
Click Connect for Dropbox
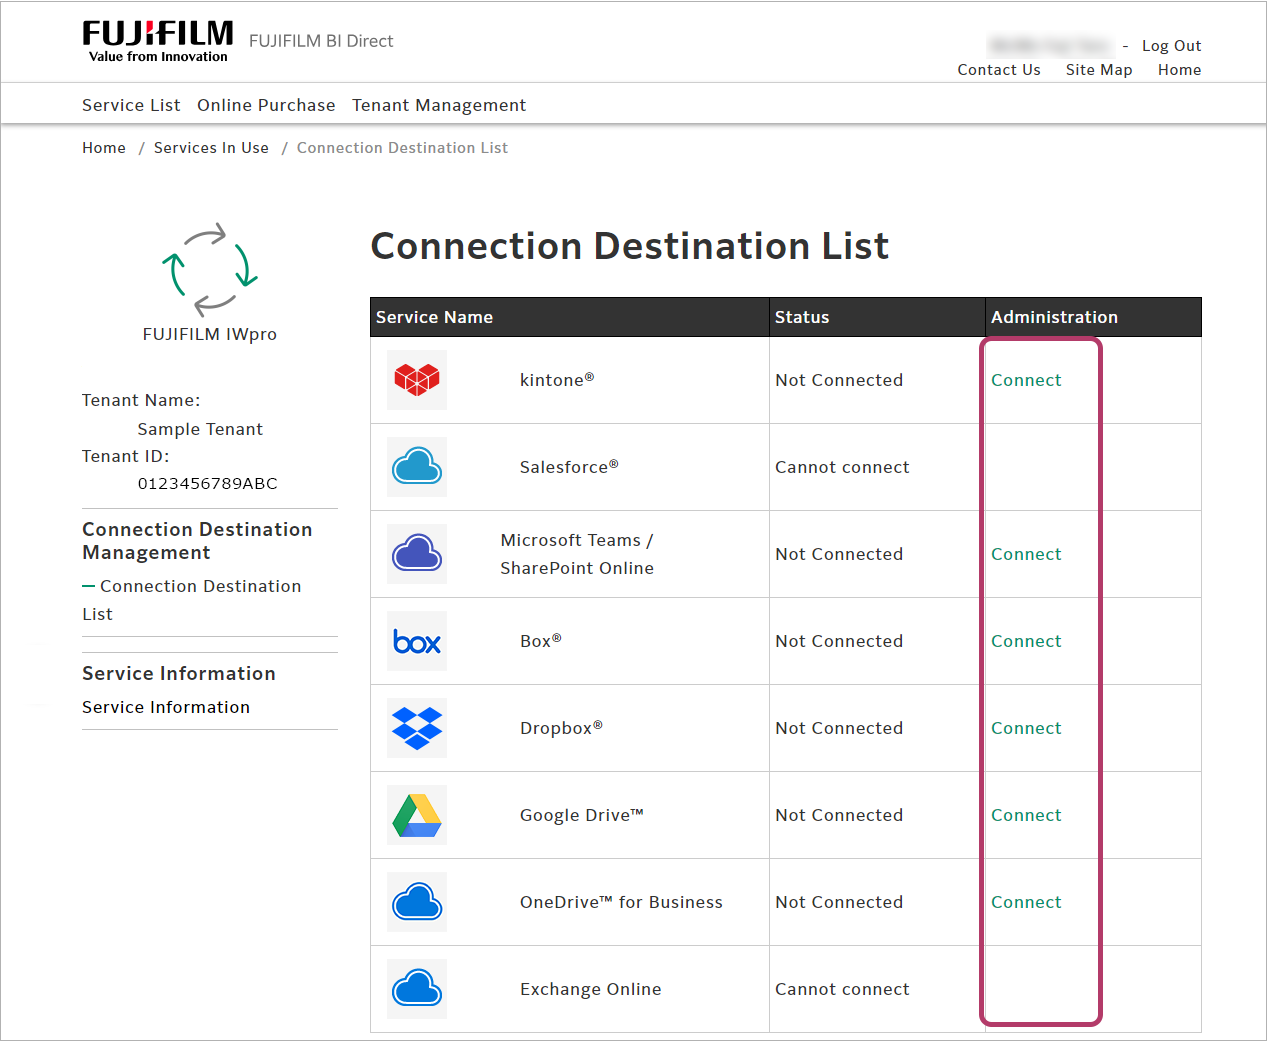1026,728
